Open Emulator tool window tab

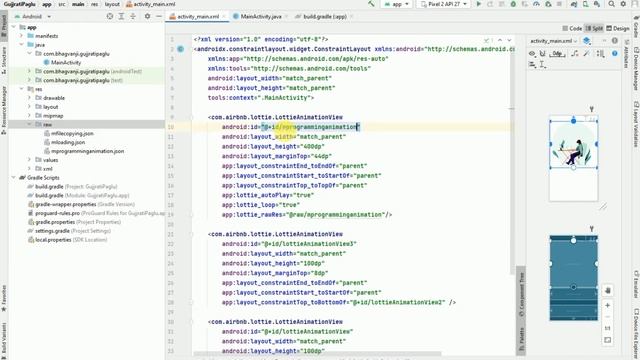tap(636, 284)
